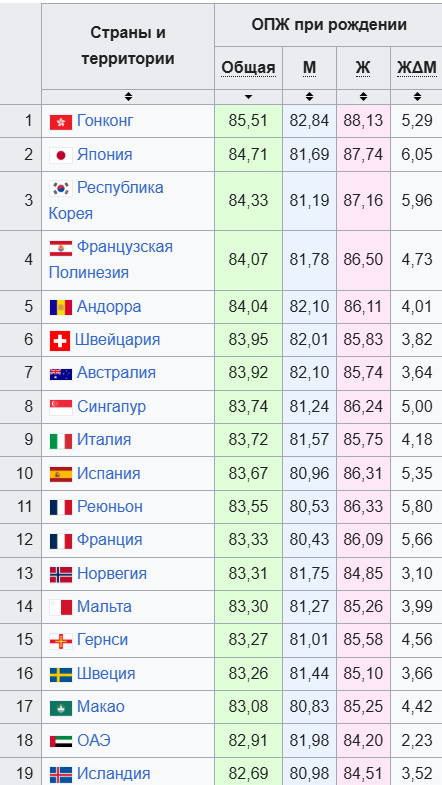
Task: Open the Андорра country link
Action: pyautogui.click(x=109, y=307)
